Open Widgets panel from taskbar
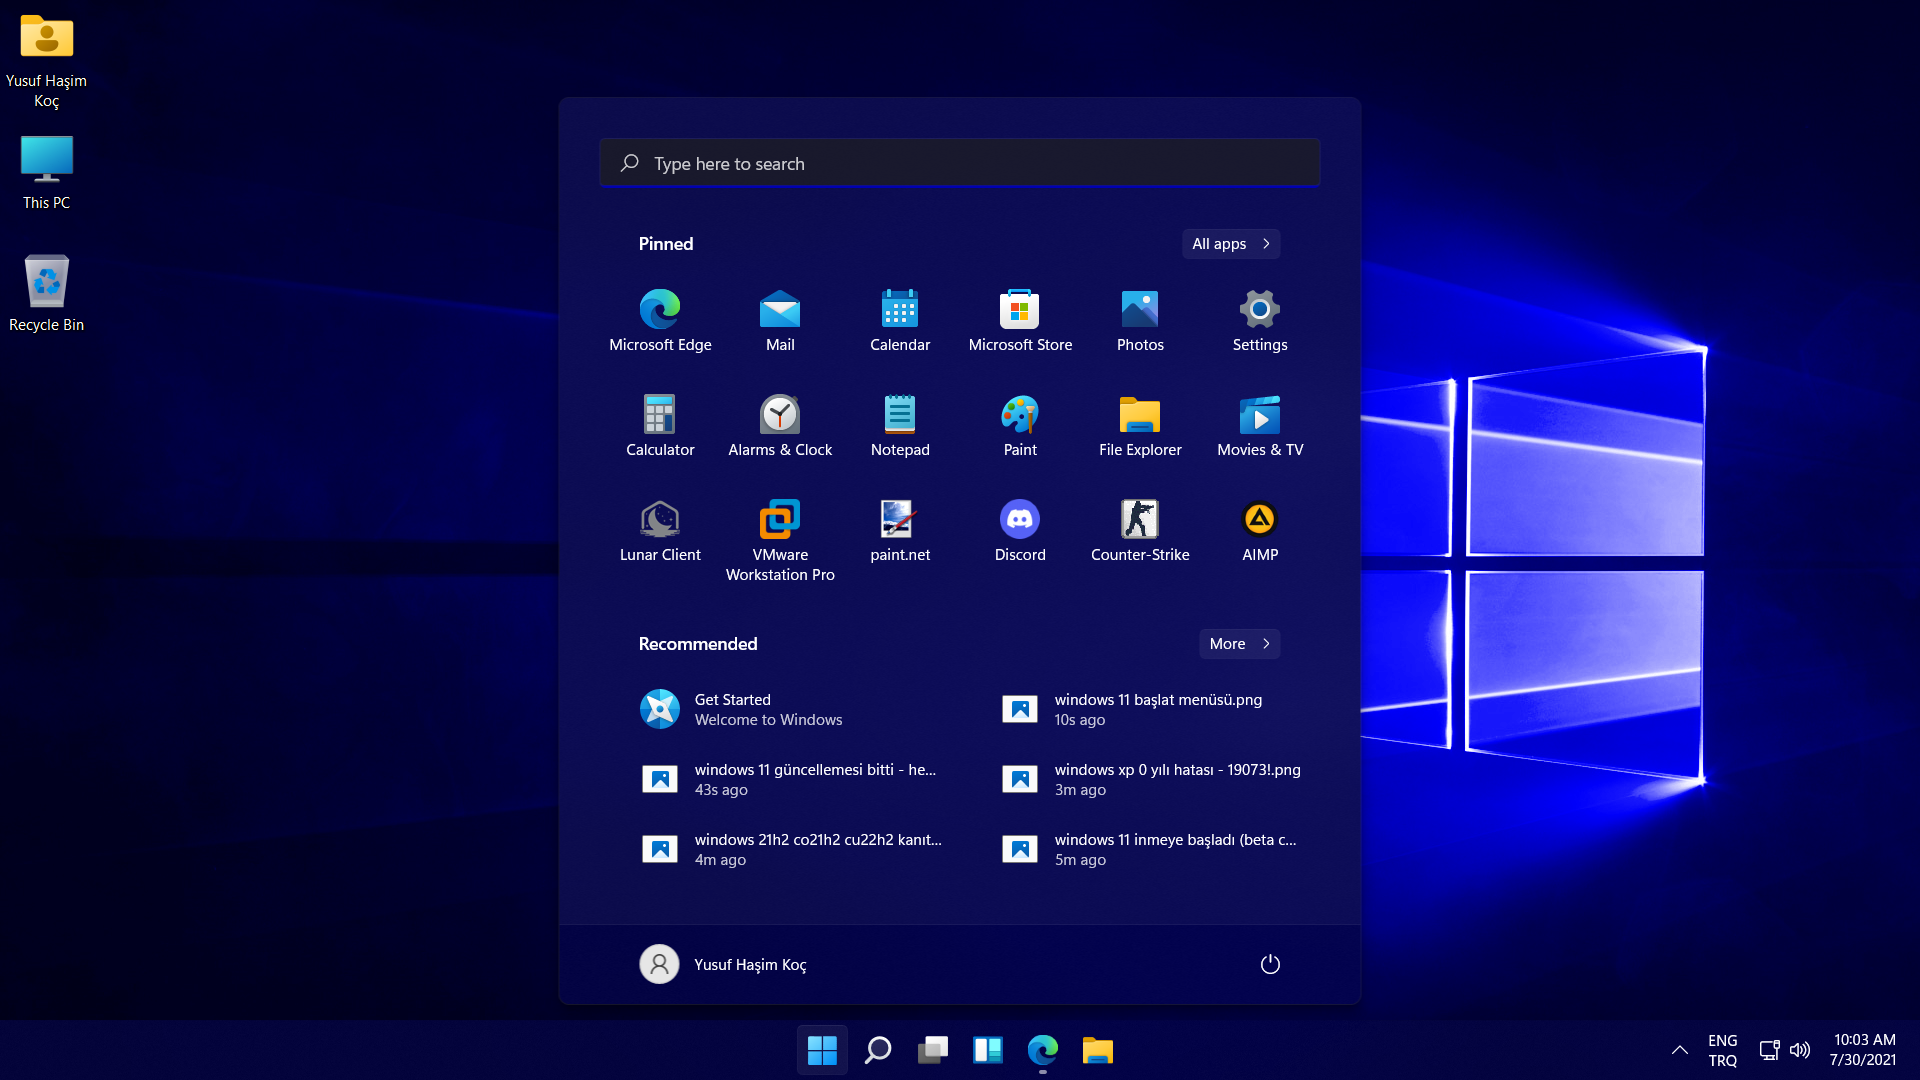Screen dimensions: 1920x1080 [988, 1050]
